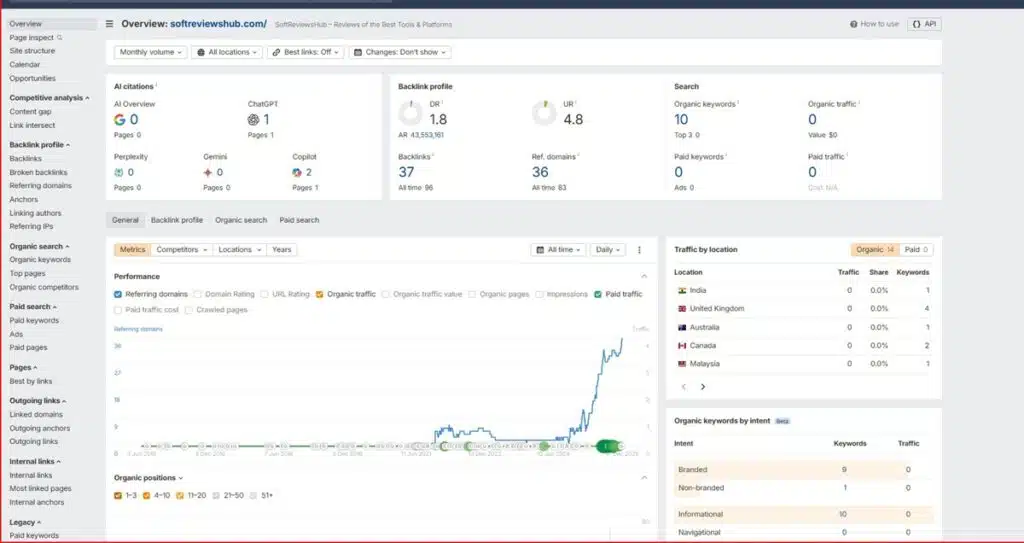
Task: Uncheck the Paid traffic checkbox
Action: coord(598,294)
